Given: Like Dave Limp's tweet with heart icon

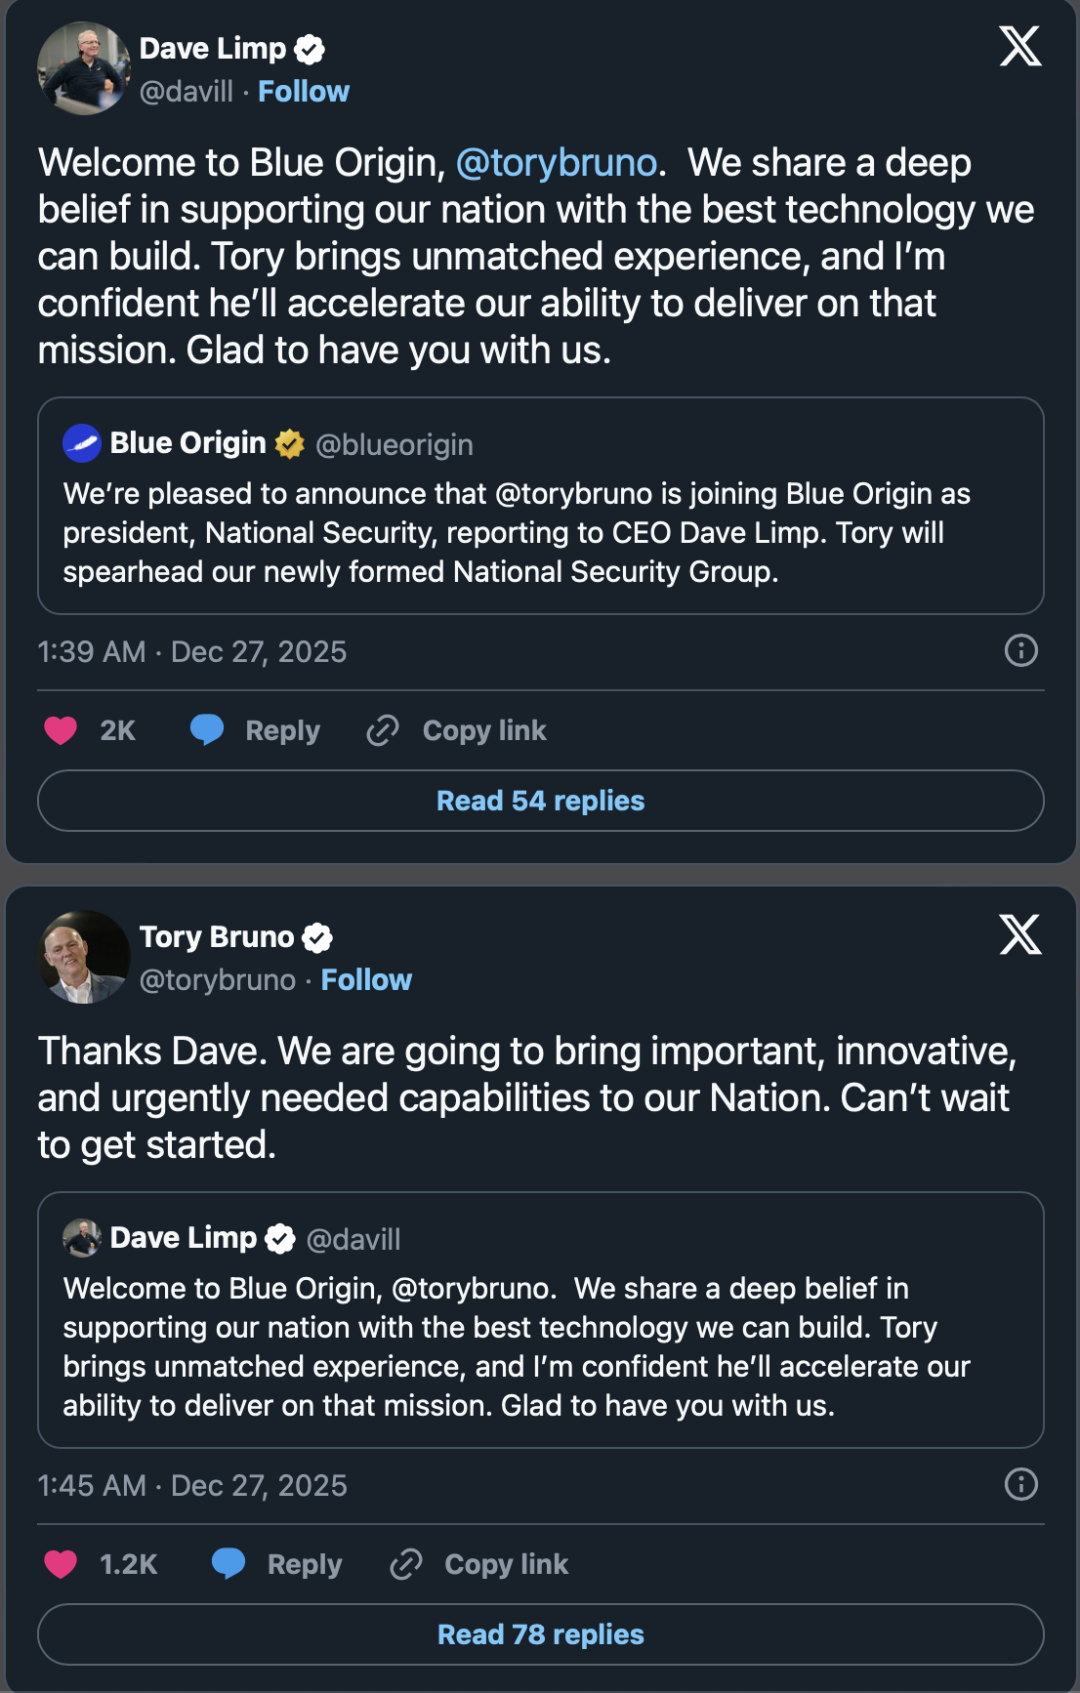Looking at the screenshot, I should pyautogui.click(x=61, y=731).
